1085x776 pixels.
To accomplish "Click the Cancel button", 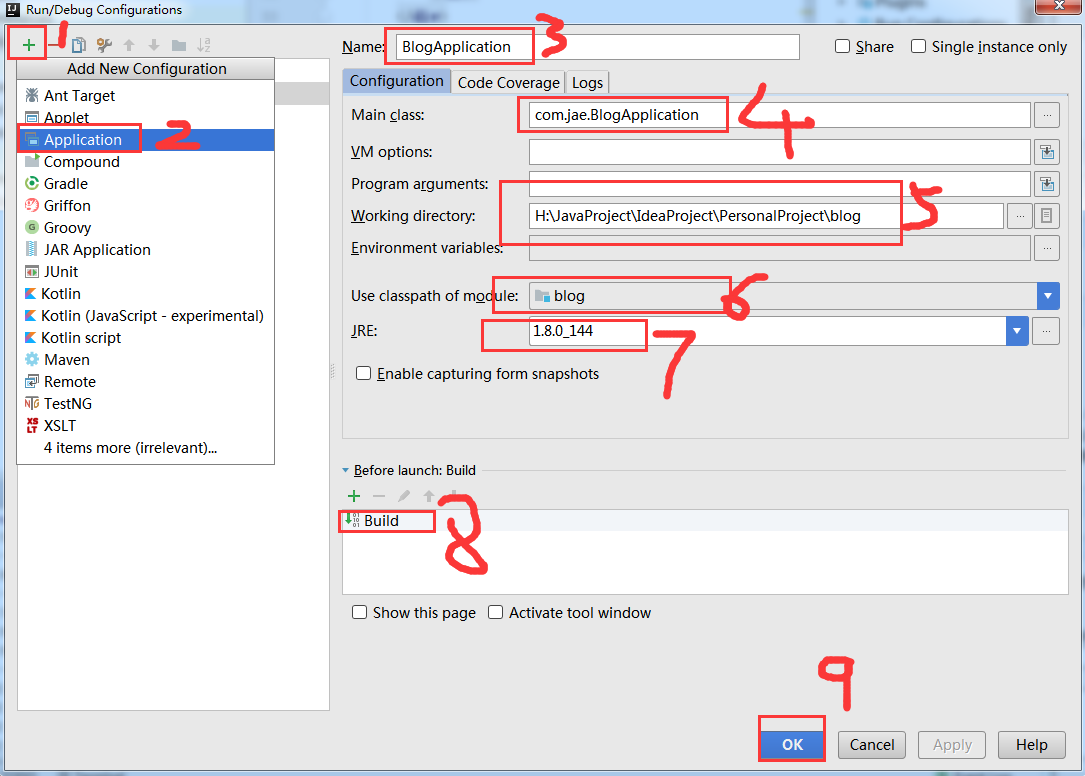I will tap(872, 745).
